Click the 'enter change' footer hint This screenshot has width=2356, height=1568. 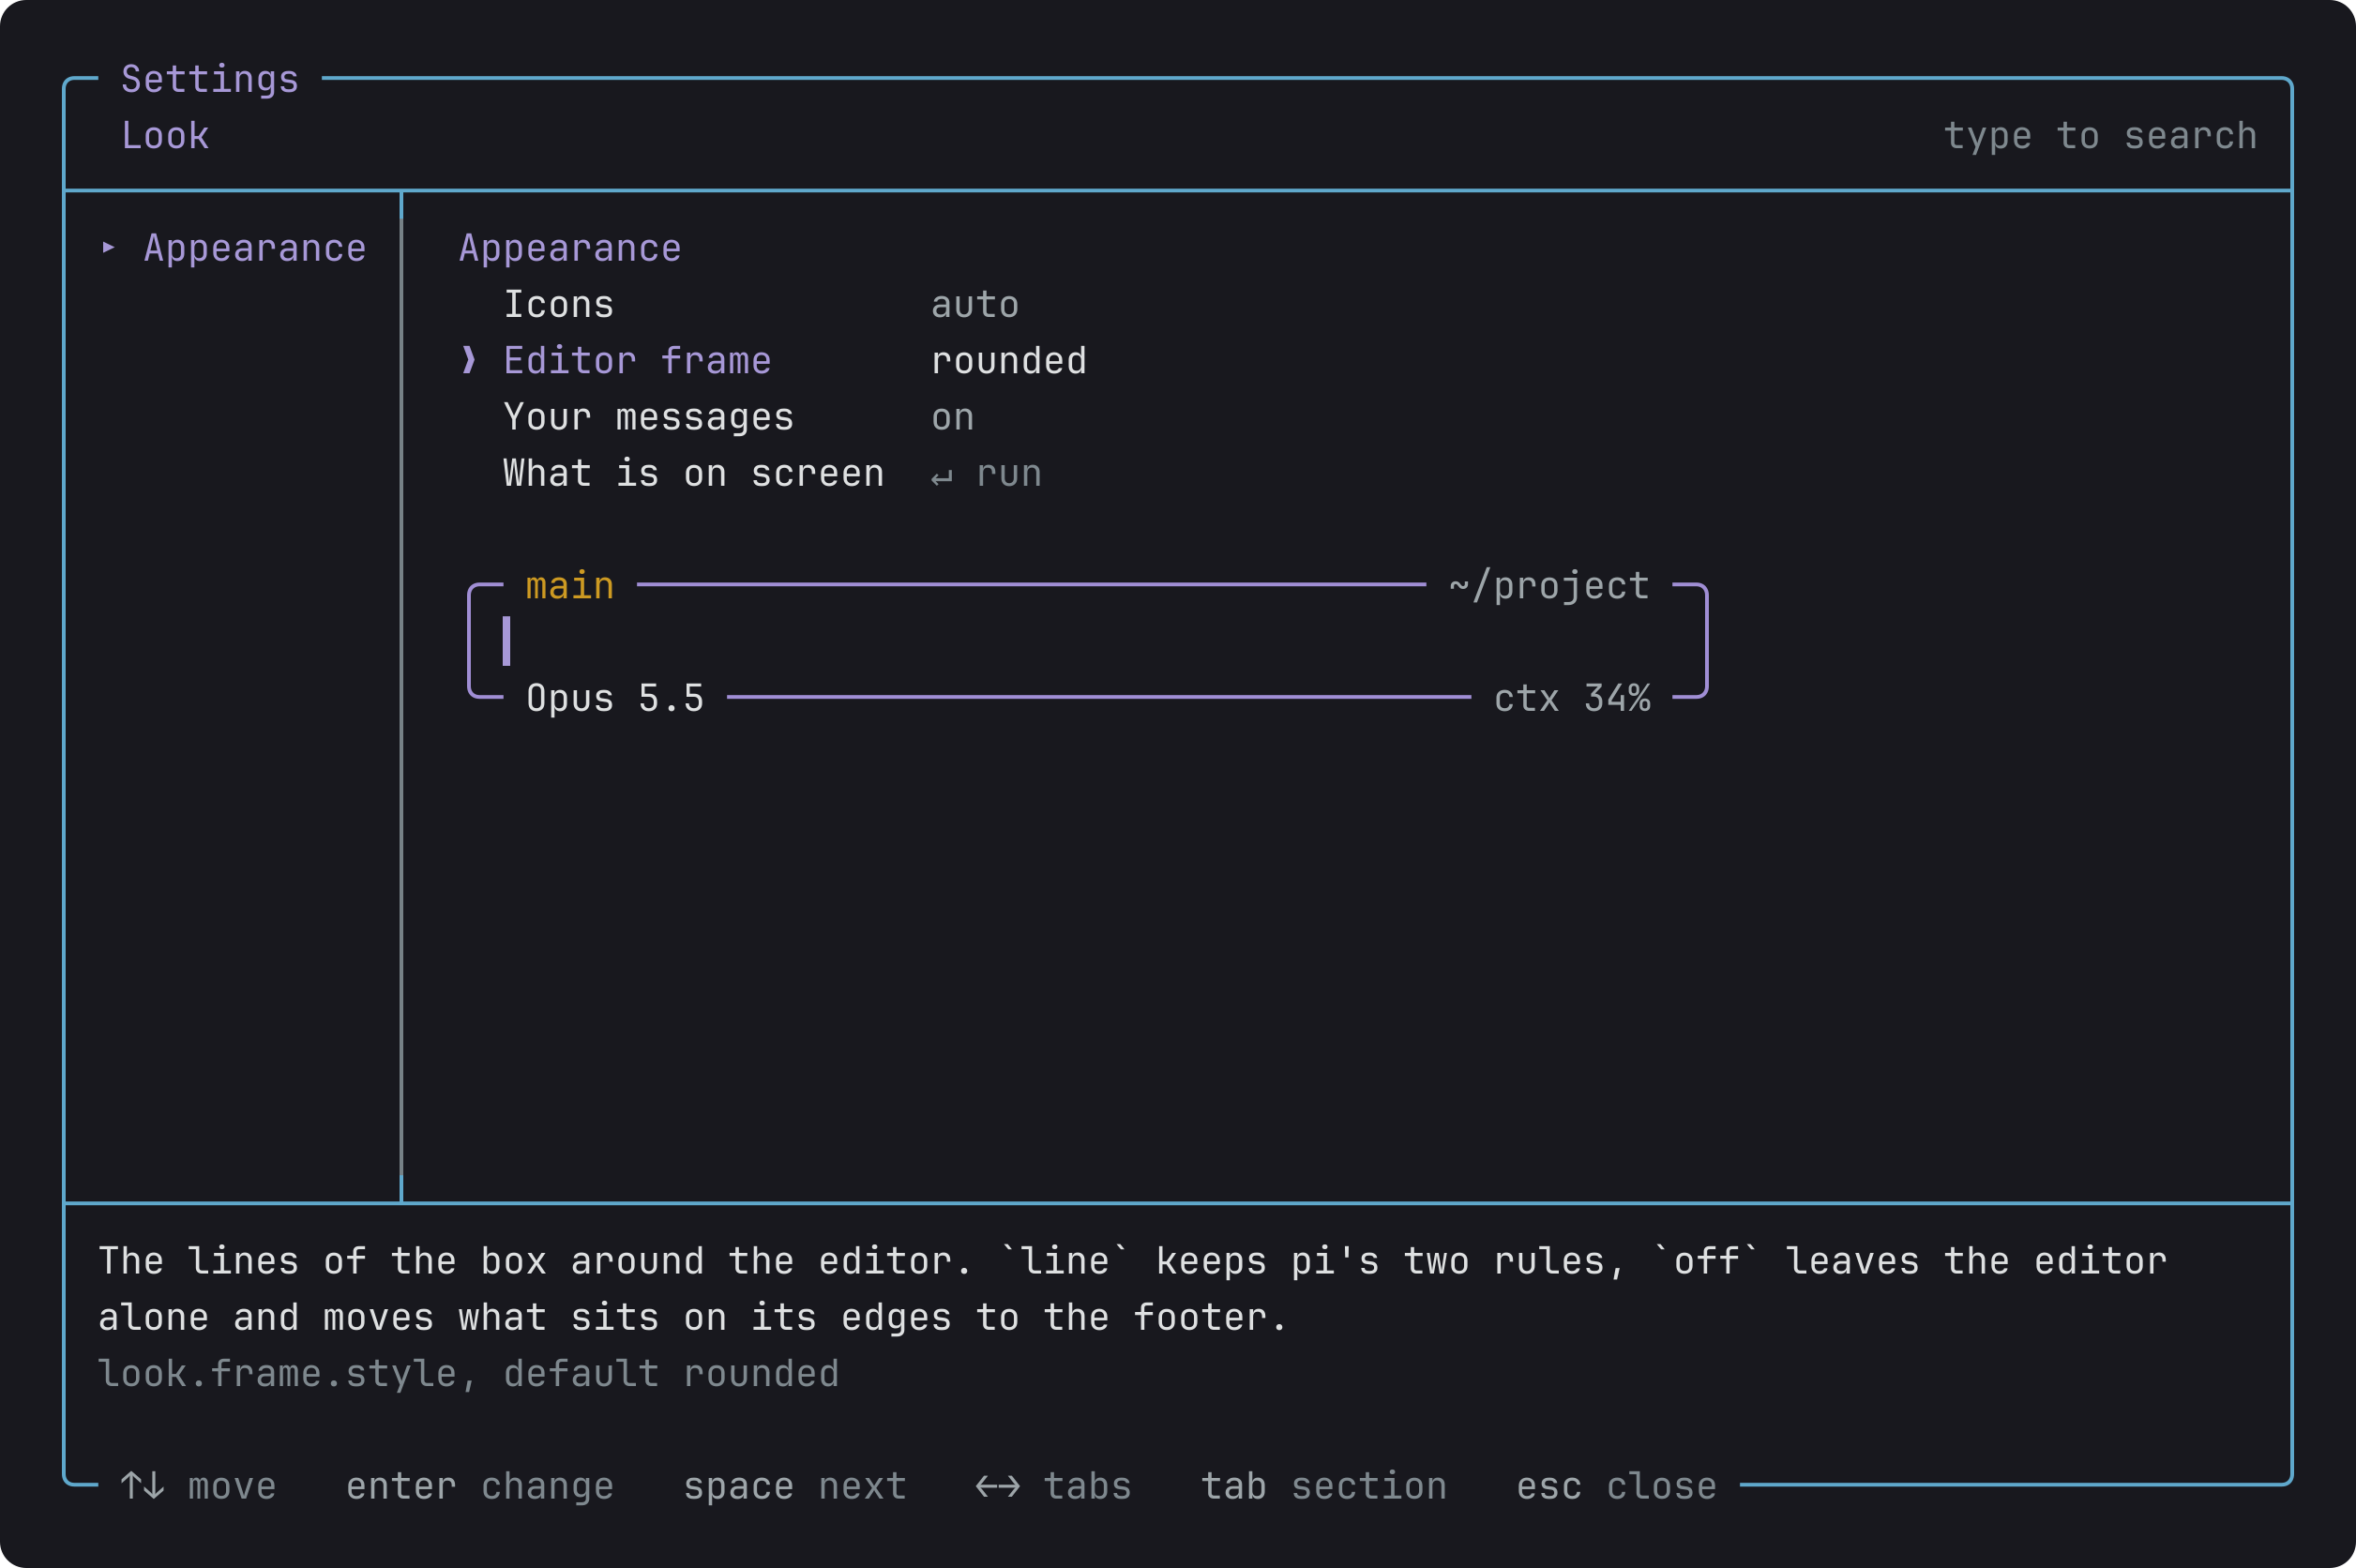click(x=480, y=1486)
